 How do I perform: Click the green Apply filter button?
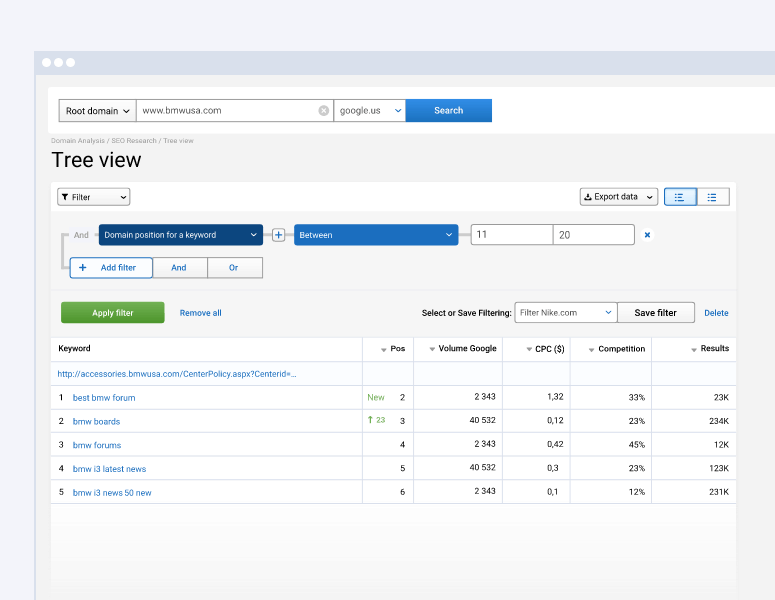[112, 313]
